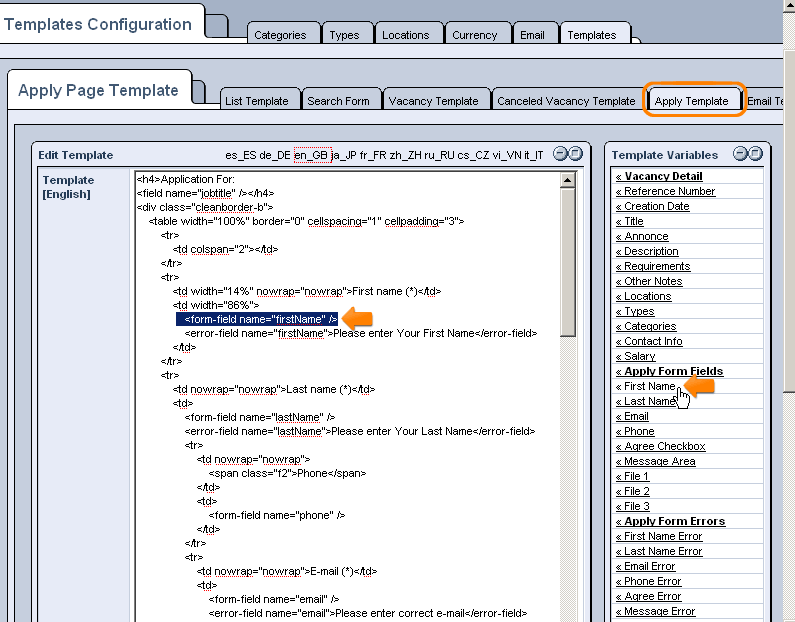This screenshot has height=622, width=795.
Task: Insert the Email form field variable
Action: (x=632, y=416)
